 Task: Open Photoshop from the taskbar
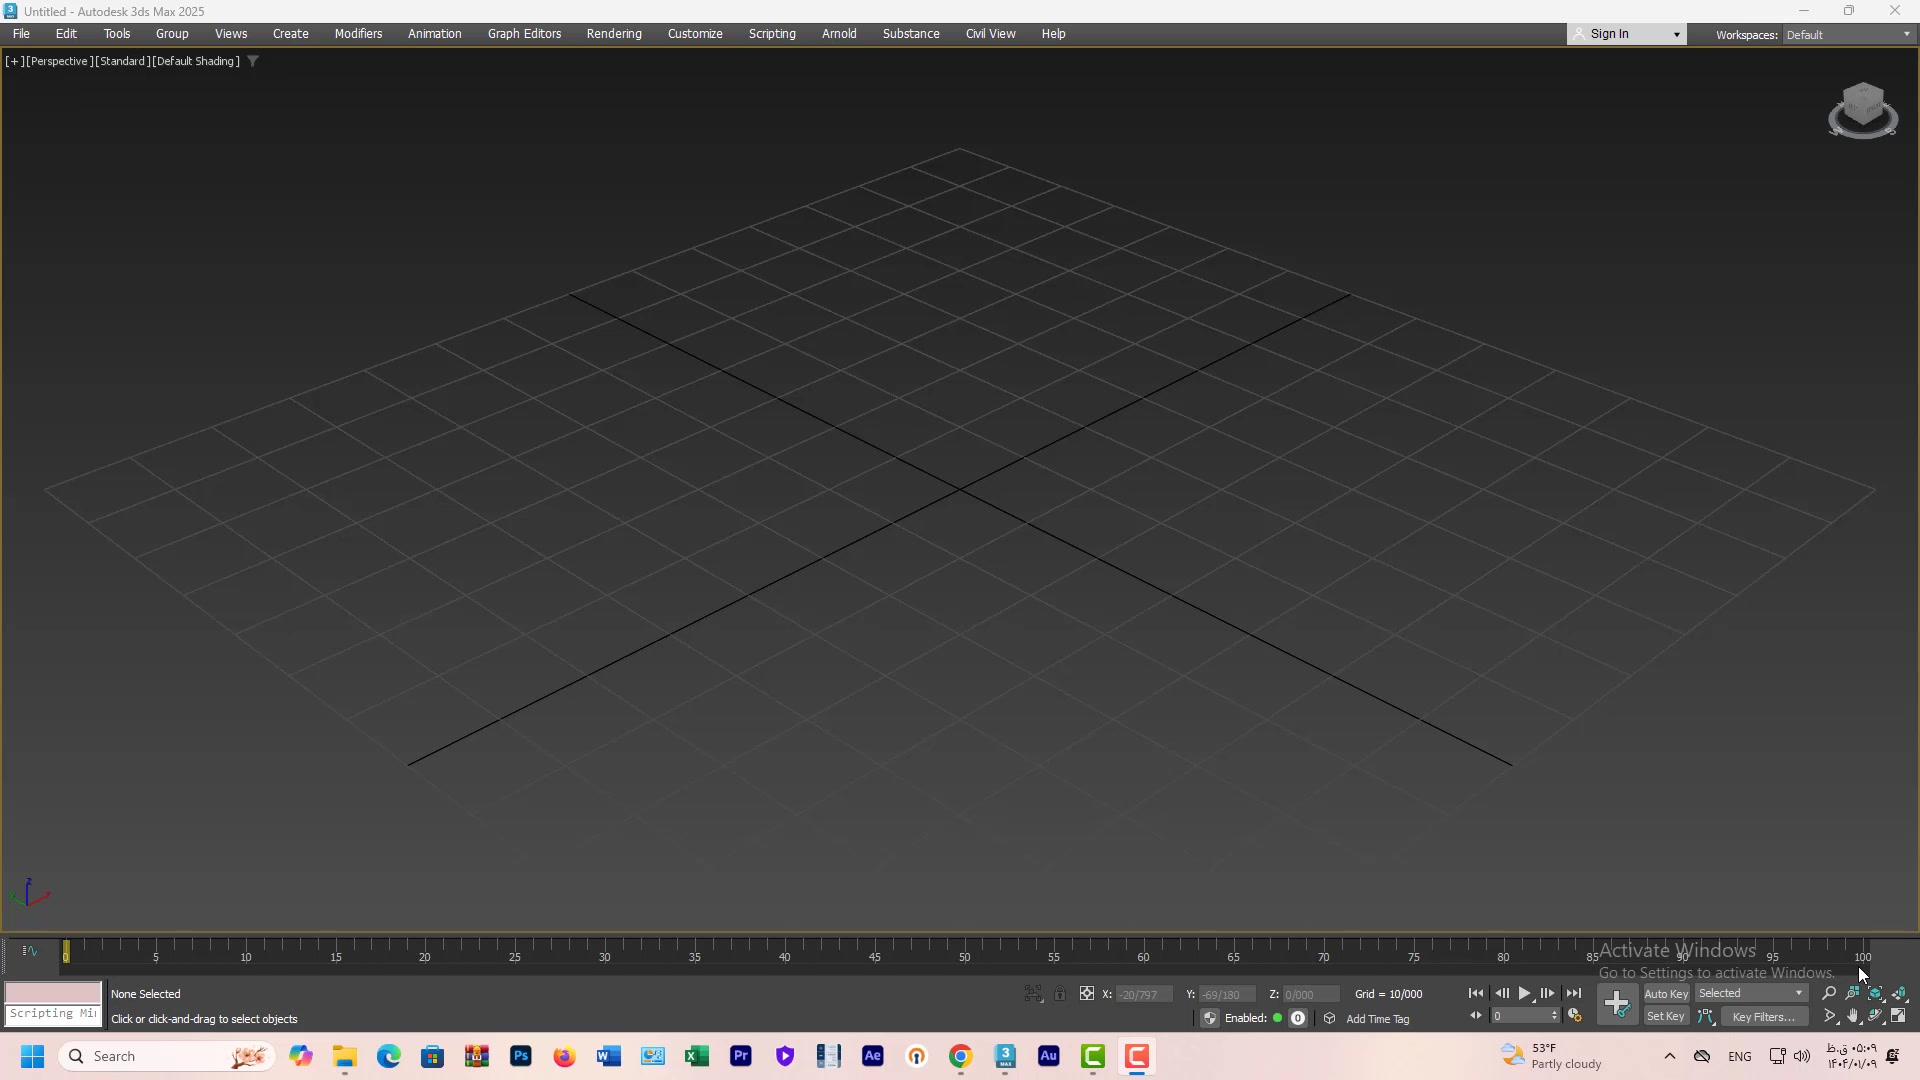coord(521,1056)
